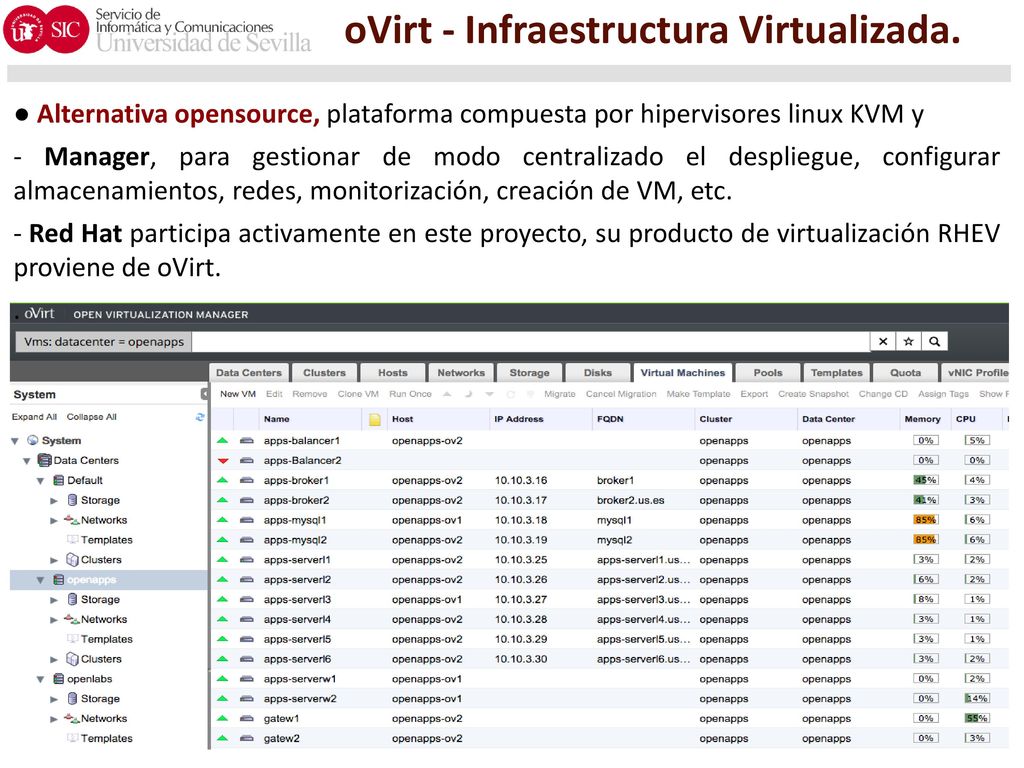Bookmark the search with star icon
This screenshot has height=768, width=1024.
[x=908, y=342]
